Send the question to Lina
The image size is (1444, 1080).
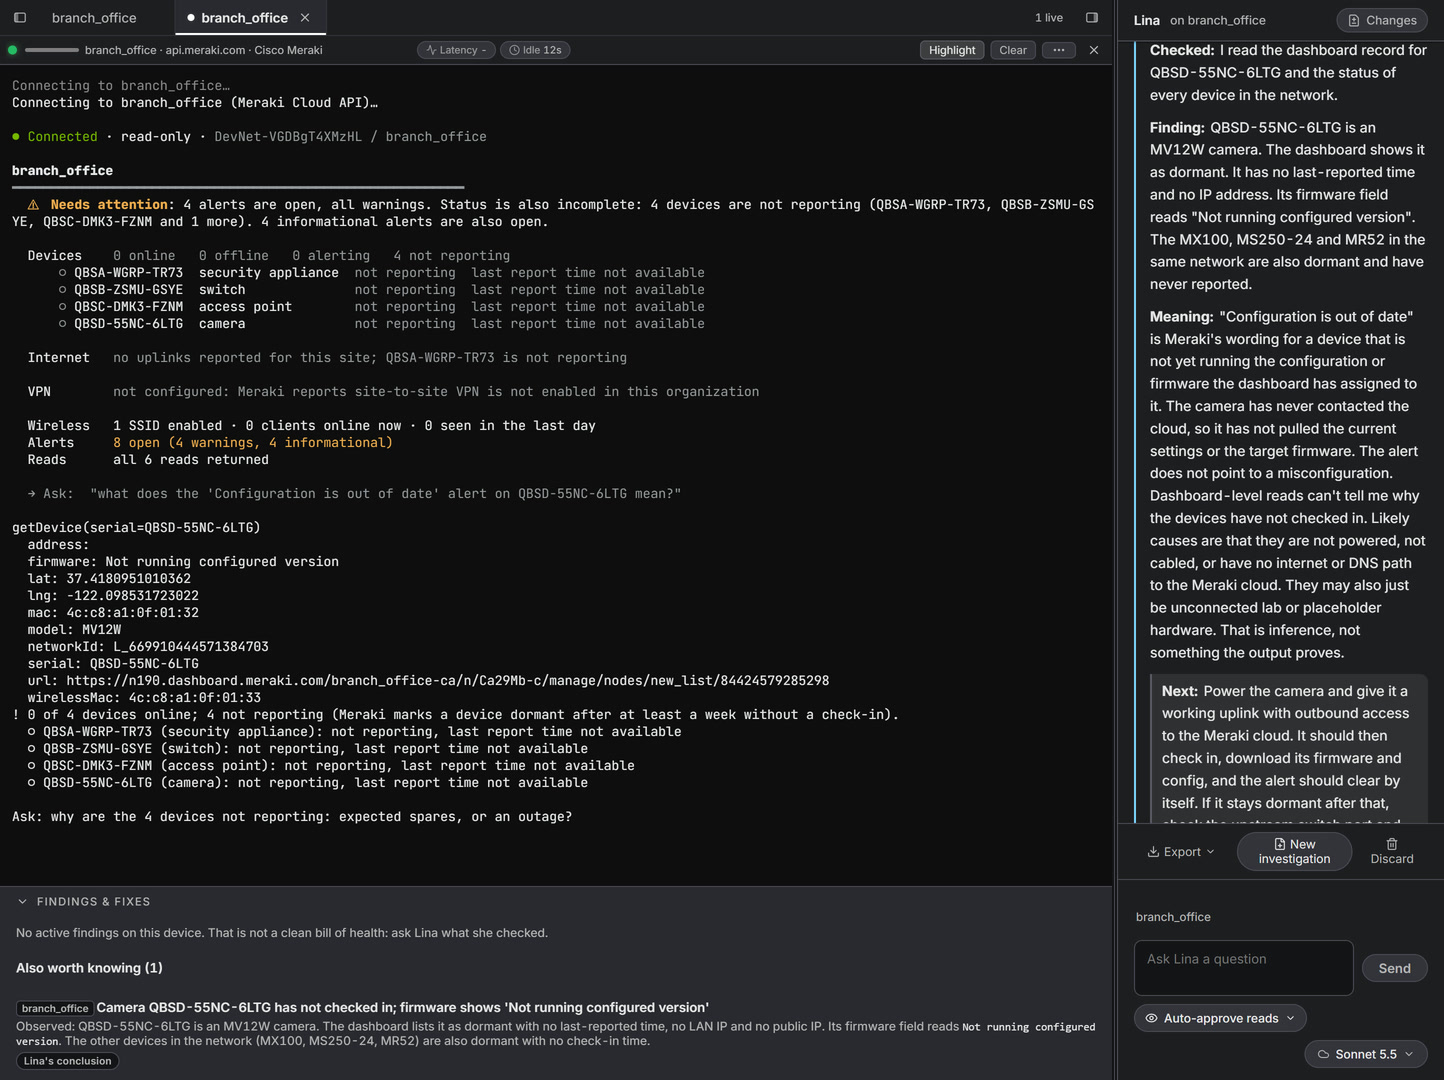click(x=1394, y=968)
